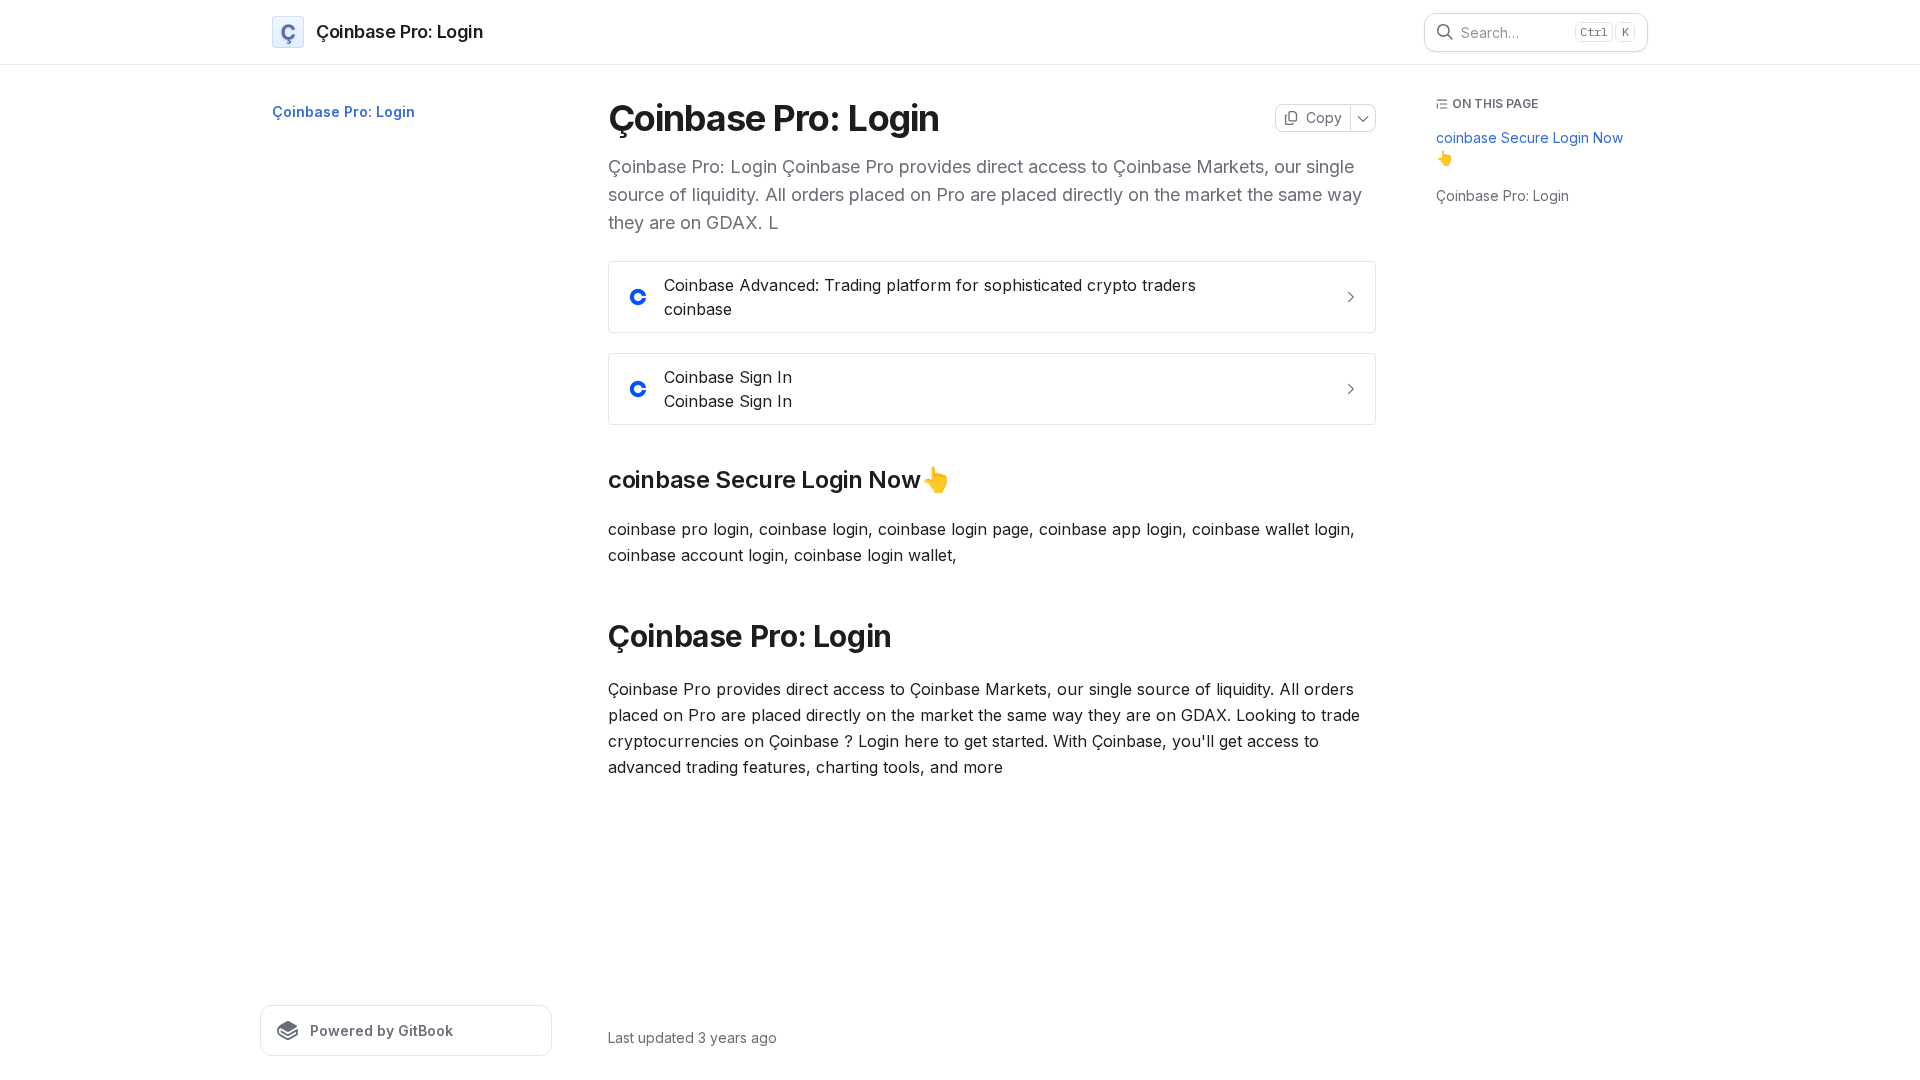Click chevron on Coinbase Advanced card
Viewport: 1920px width, 1080px height.
(1350, 297)
